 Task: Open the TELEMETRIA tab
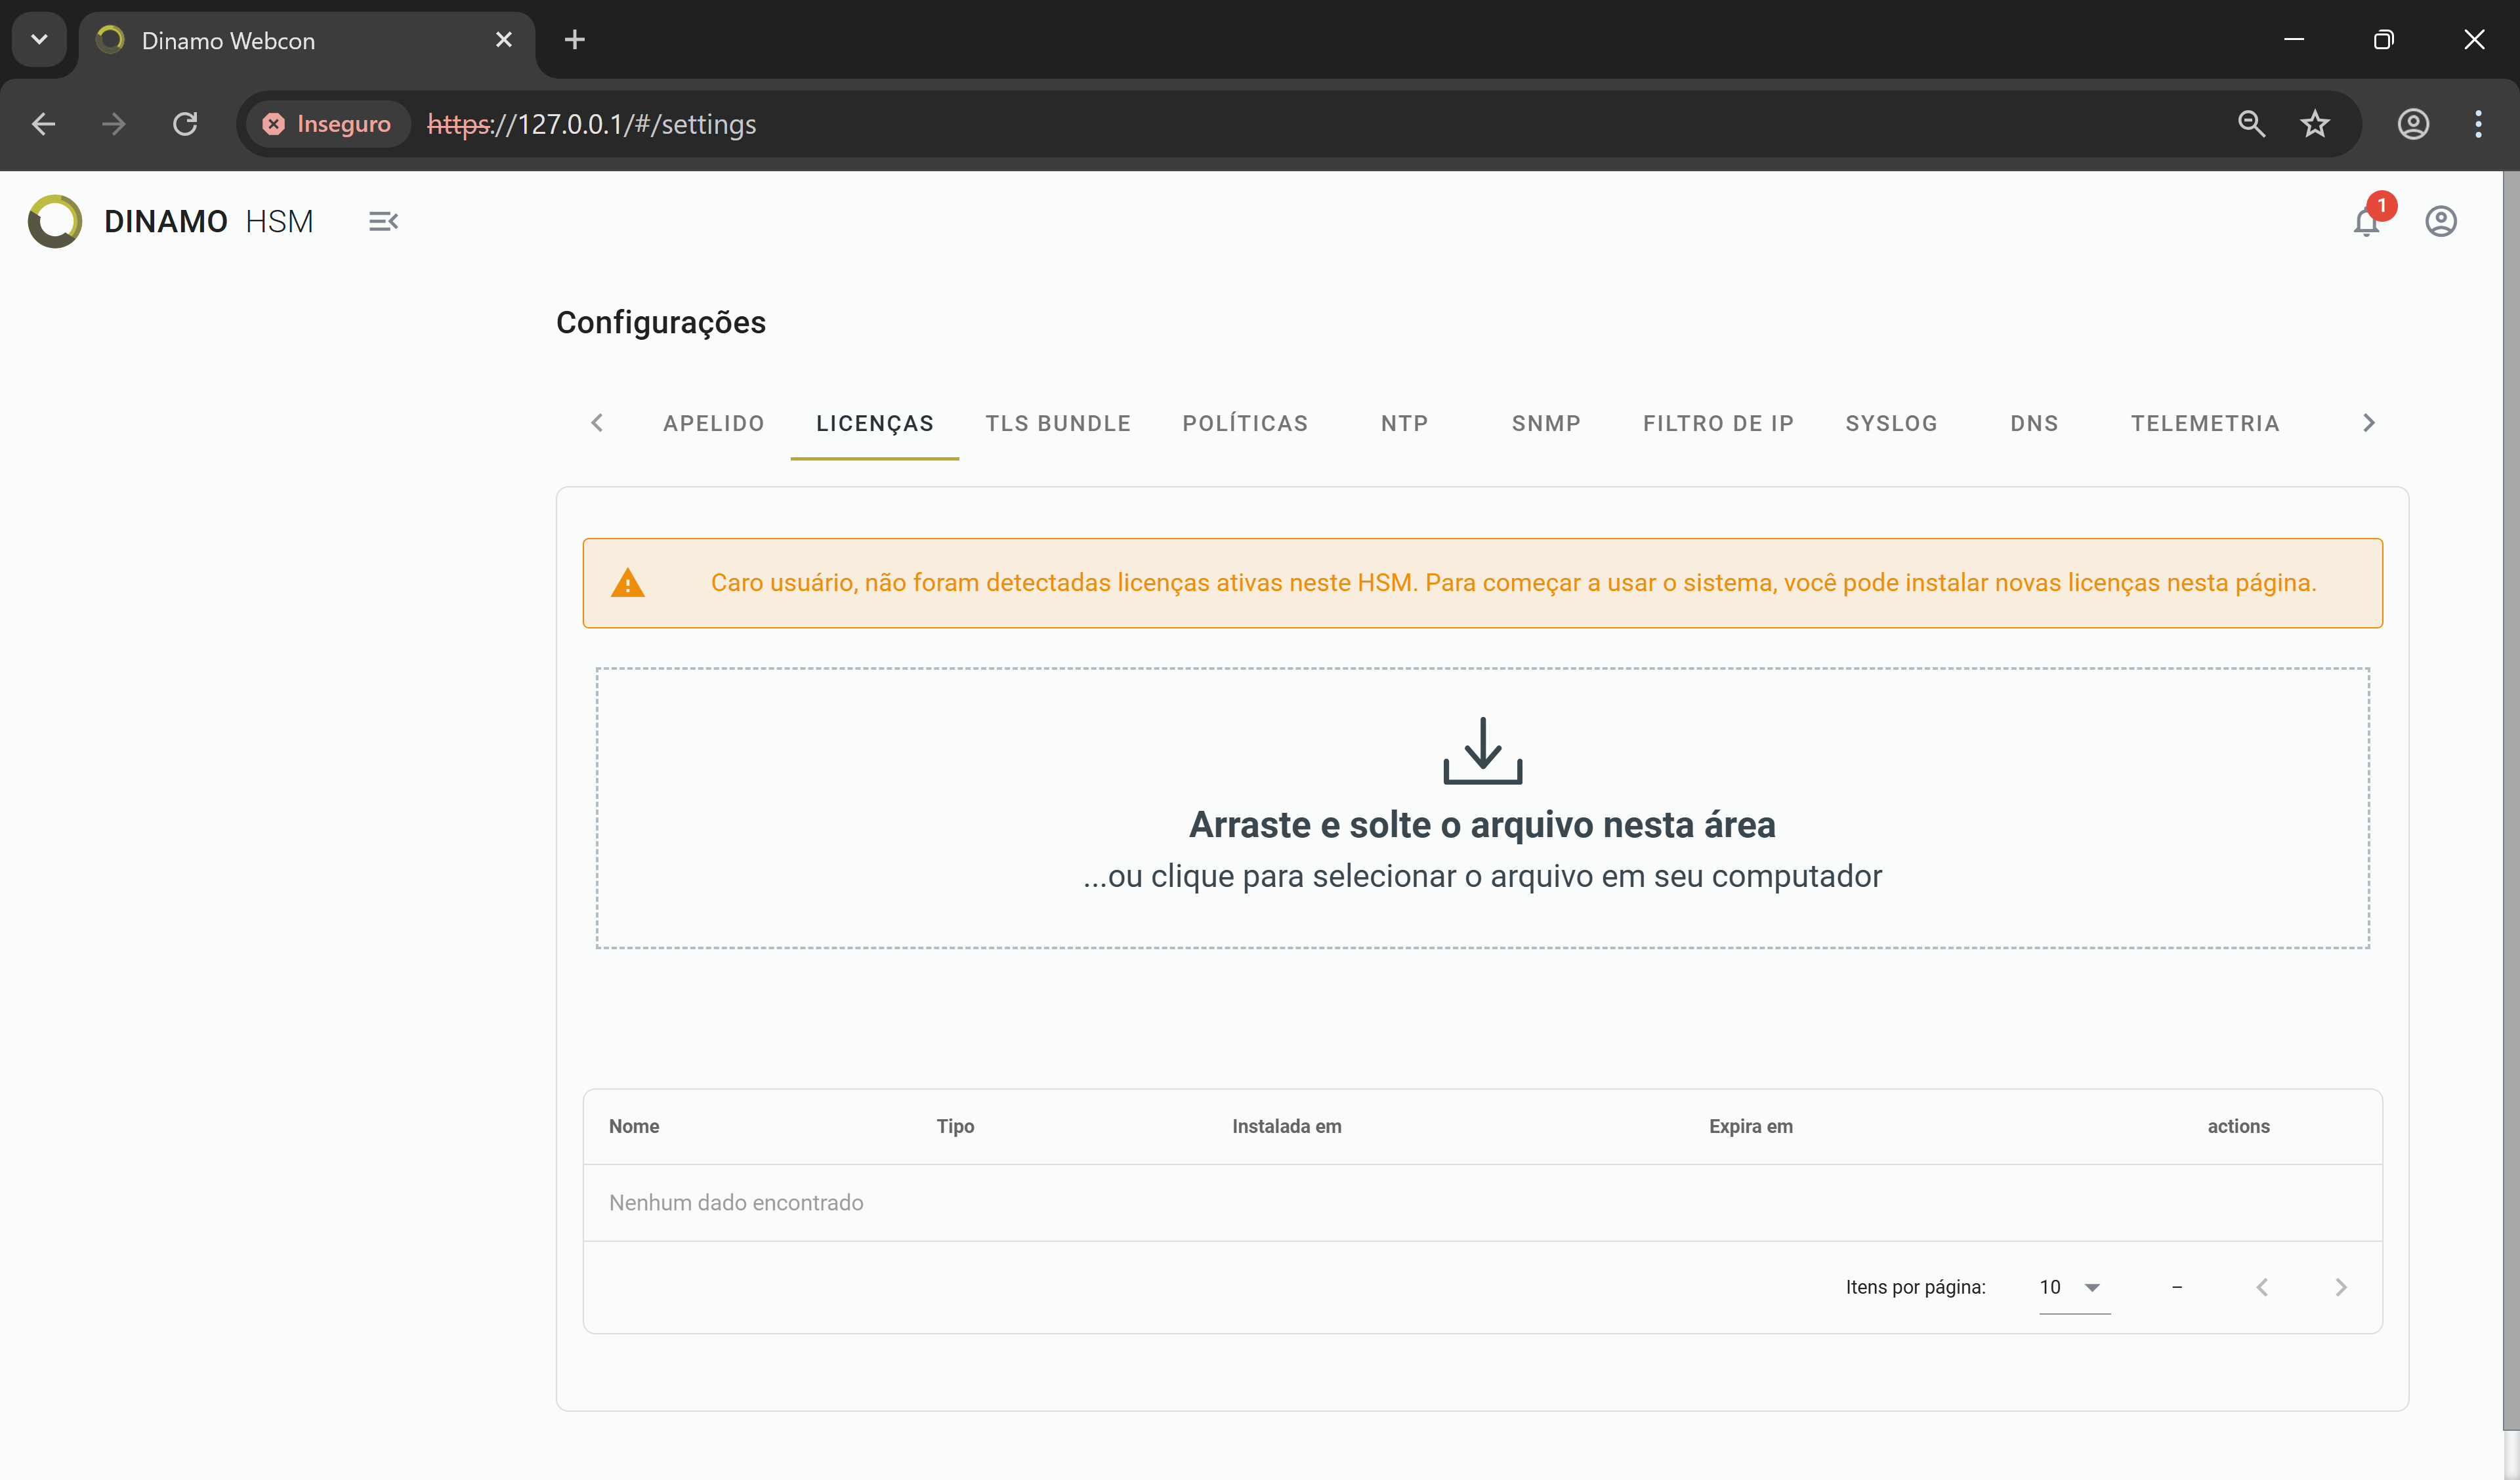(x=2205, y=423)
